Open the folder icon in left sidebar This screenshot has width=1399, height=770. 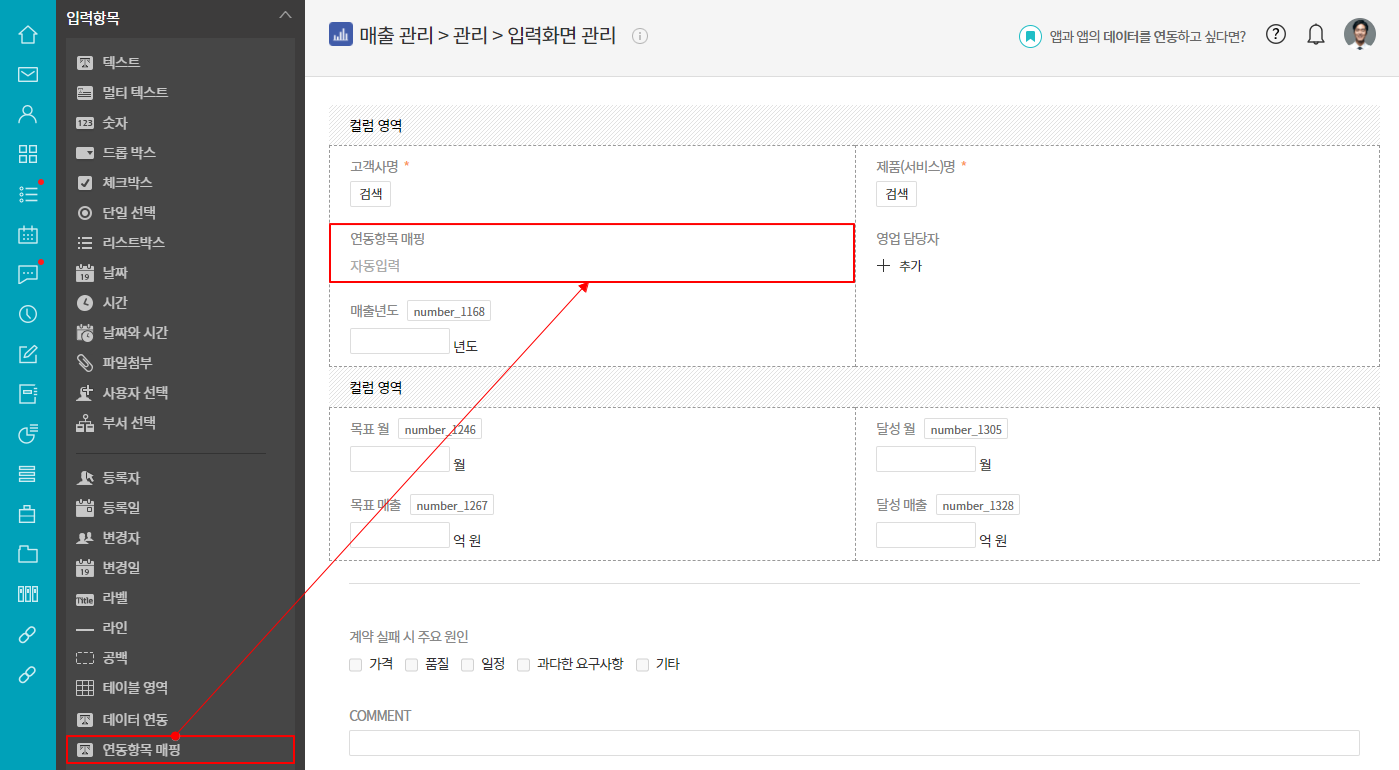(x=28, y=554)
